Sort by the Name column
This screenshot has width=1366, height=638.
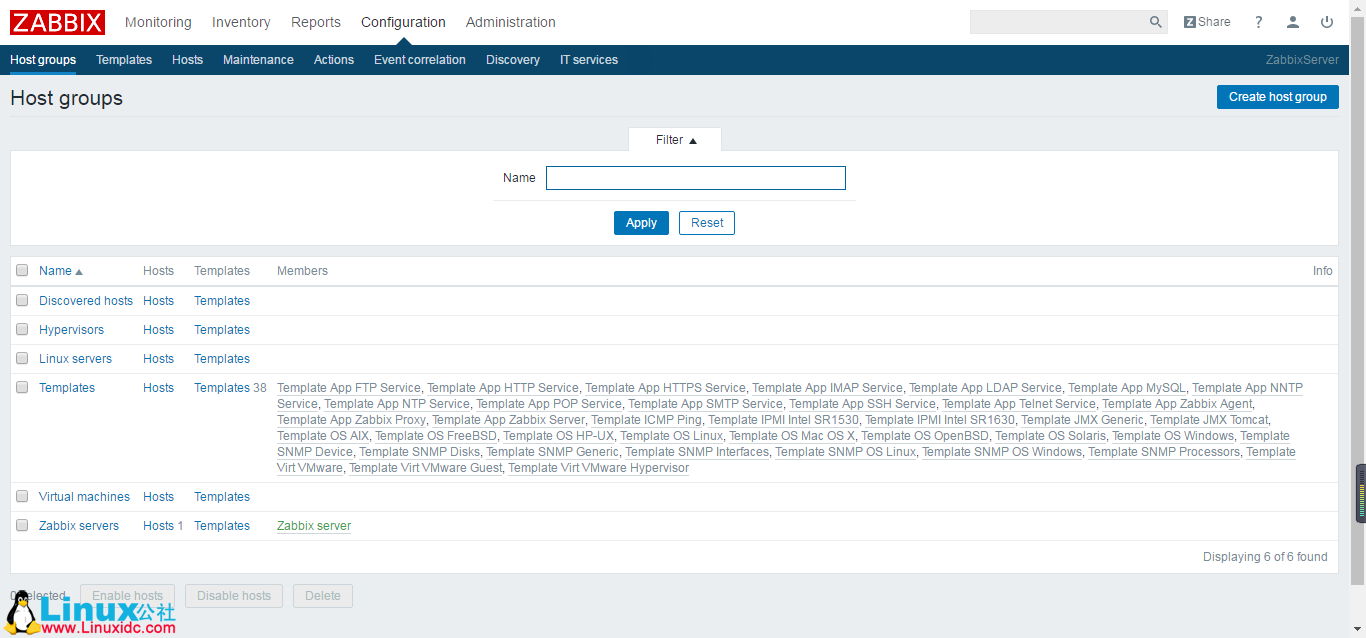[53, 270]
